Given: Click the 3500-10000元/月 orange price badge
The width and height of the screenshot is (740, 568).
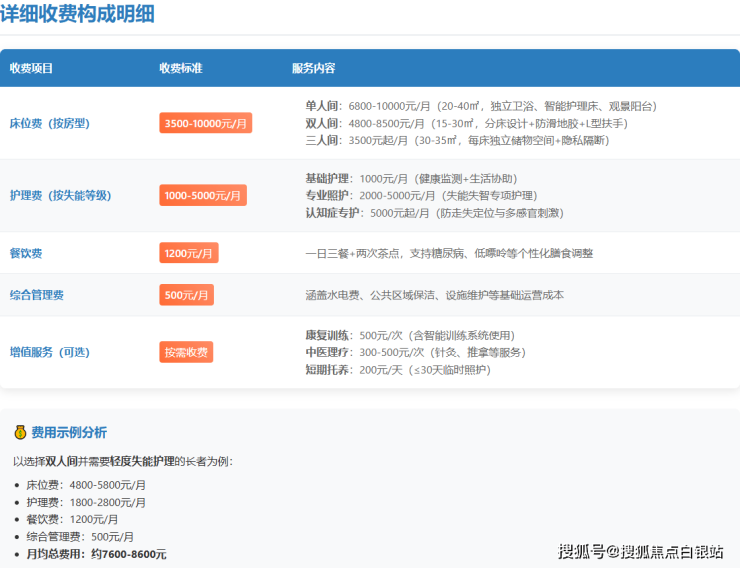Looking at the screenshot, I should pyautogui.click(x=205, y=123).
